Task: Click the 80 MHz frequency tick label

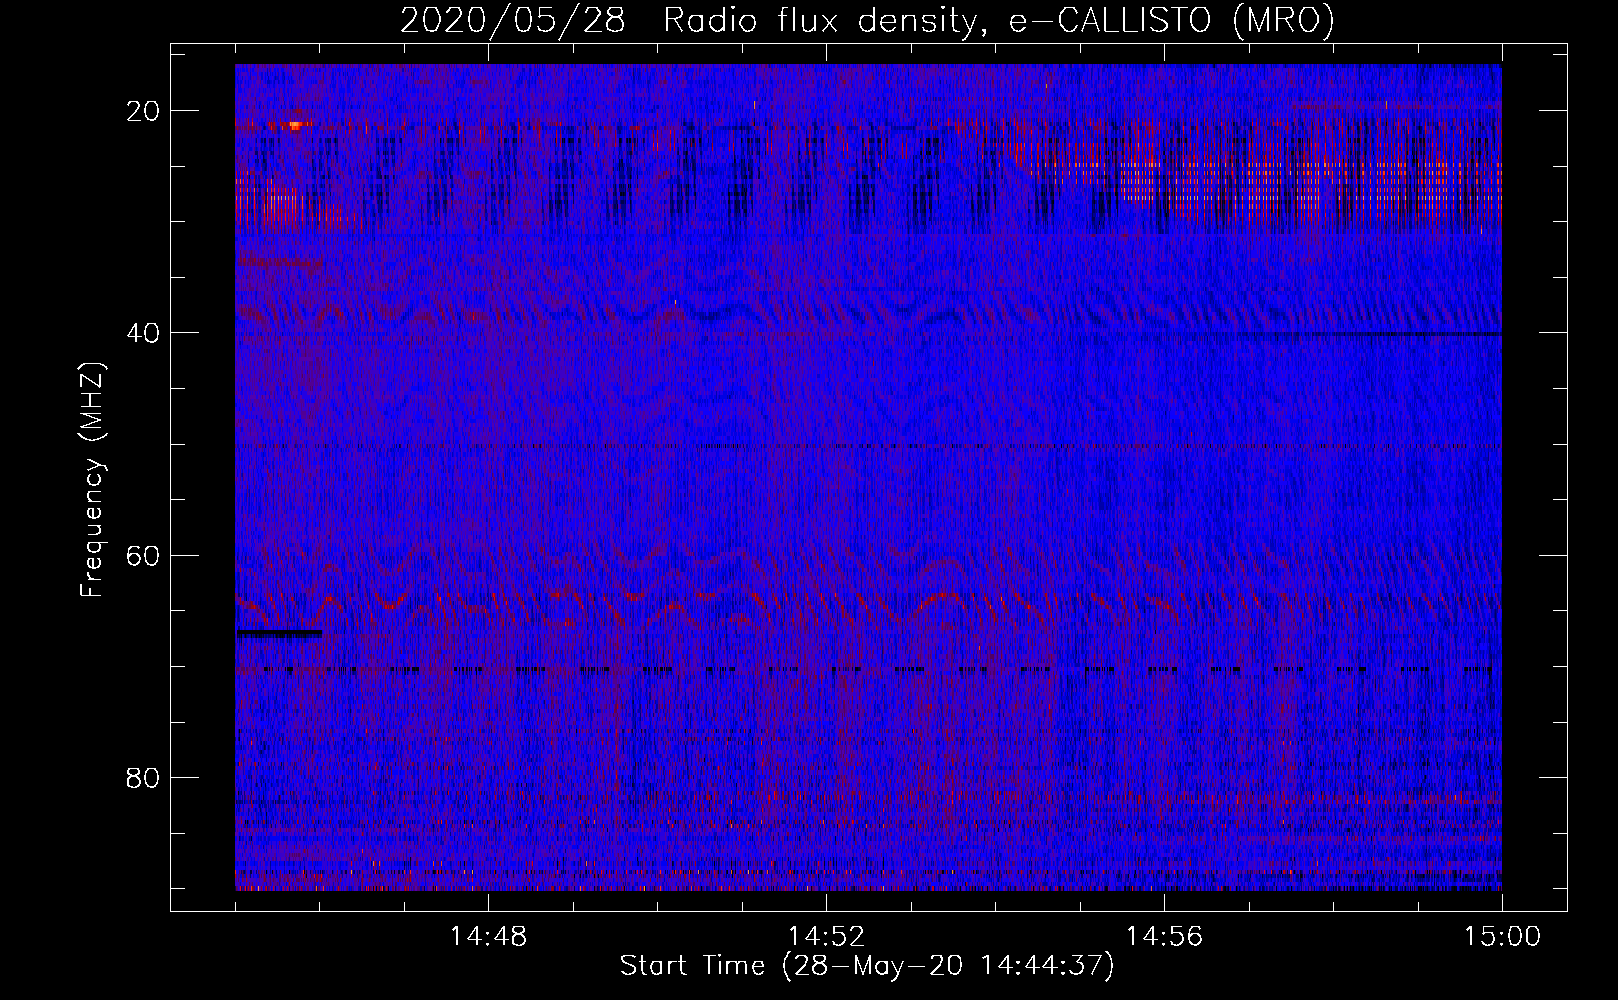Action: click(143, 777)
